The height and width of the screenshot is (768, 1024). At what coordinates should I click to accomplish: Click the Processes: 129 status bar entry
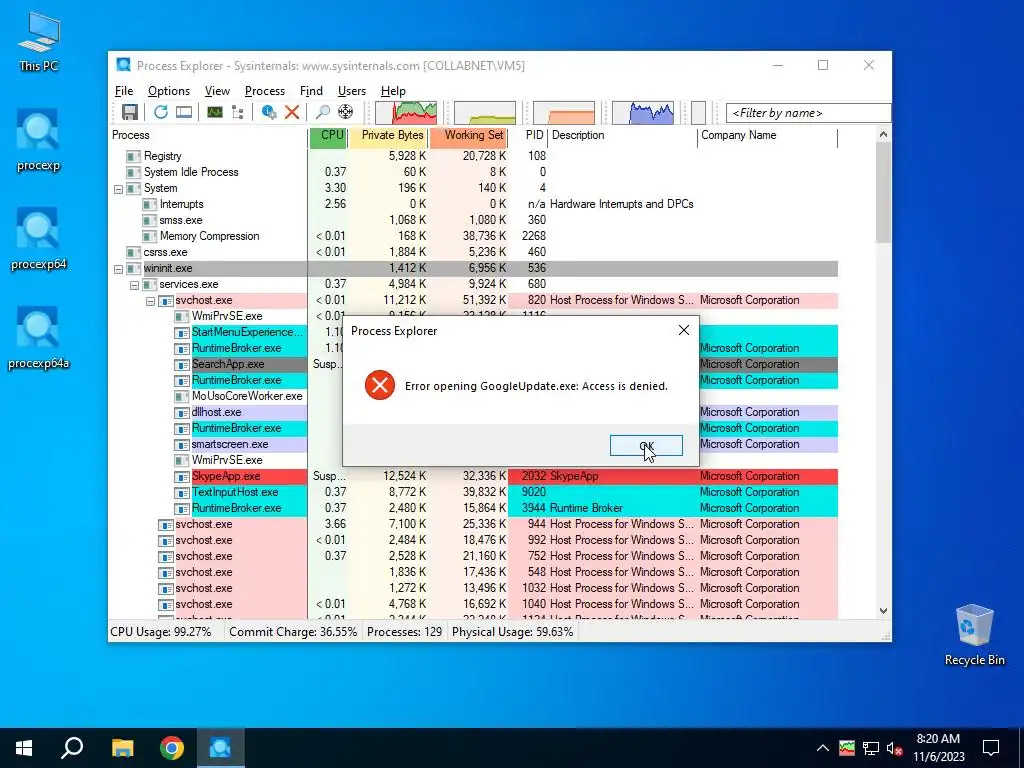coord(404,632)
